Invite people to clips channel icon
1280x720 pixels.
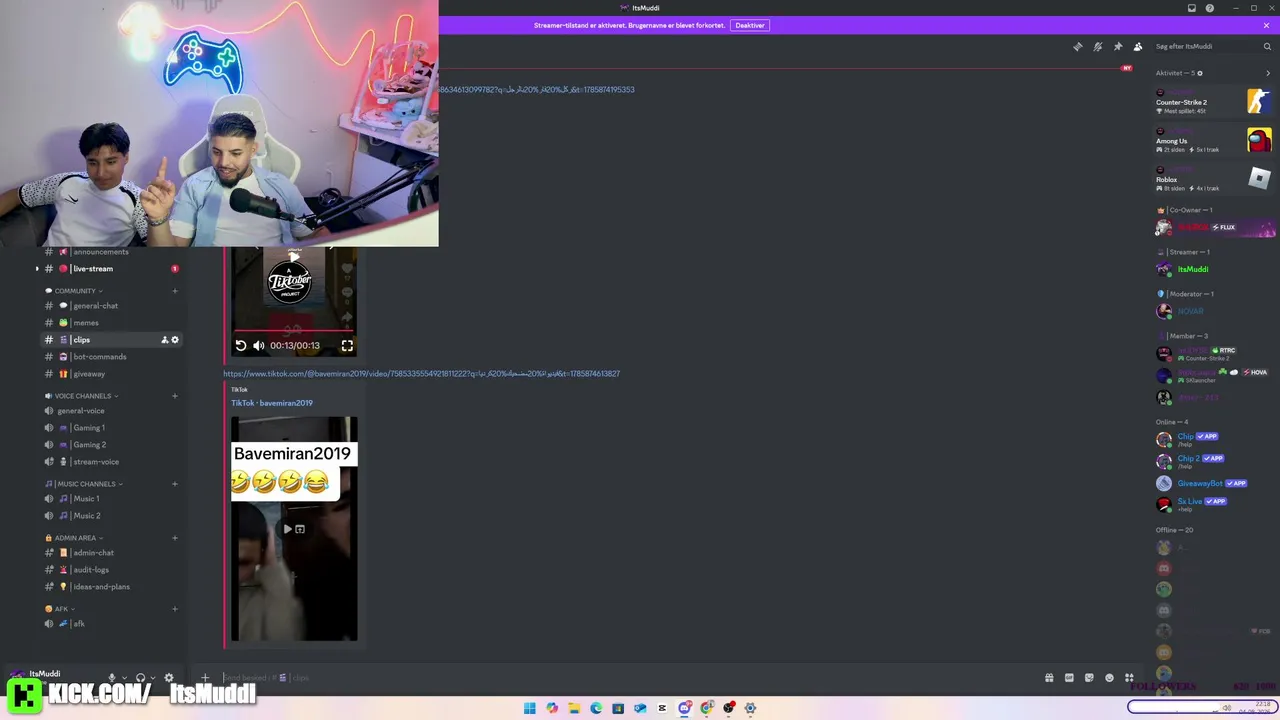pos(165,340)
